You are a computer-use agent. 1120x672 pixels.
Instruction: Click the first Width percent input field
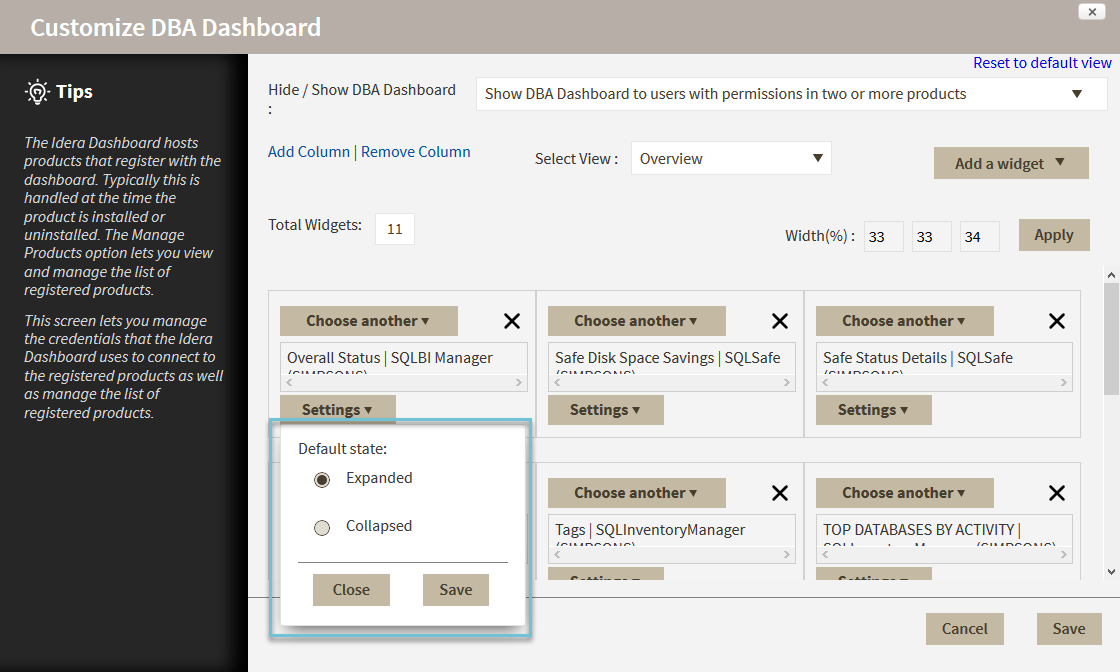pos(884,237)
